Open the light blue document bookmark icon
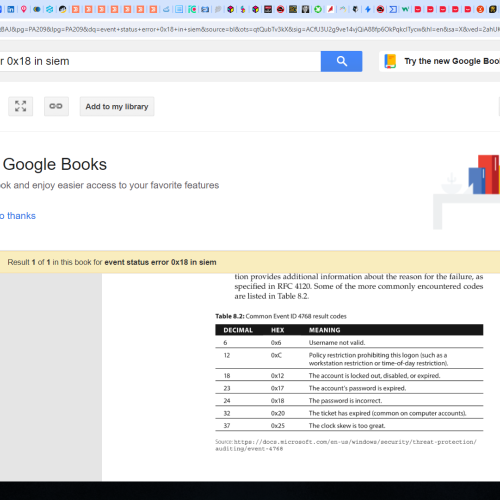The width and height of the screenshot is (500, 500). click(x=179, y=9)
